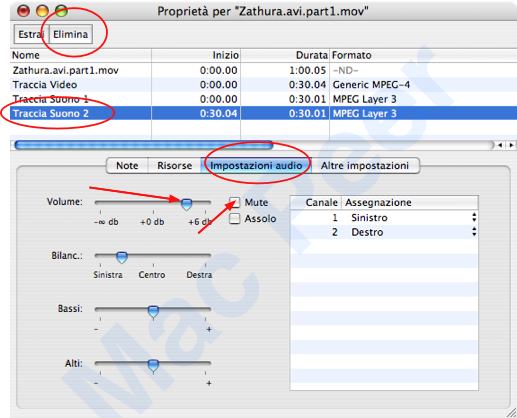This screenshot has height=418, width=517.
Task: Click the Alti slider handle
Action: coord(153,365)
